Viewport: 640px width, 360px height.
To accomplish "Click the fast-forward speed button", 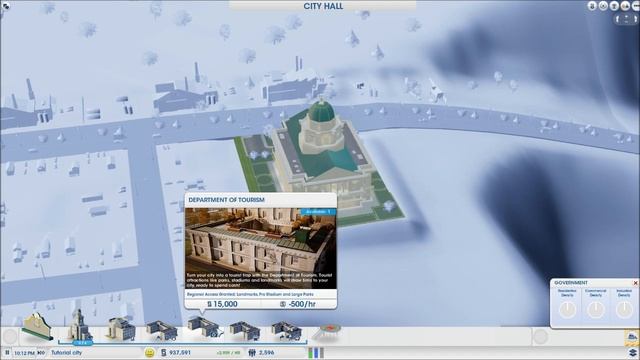I will pos(41,352).
